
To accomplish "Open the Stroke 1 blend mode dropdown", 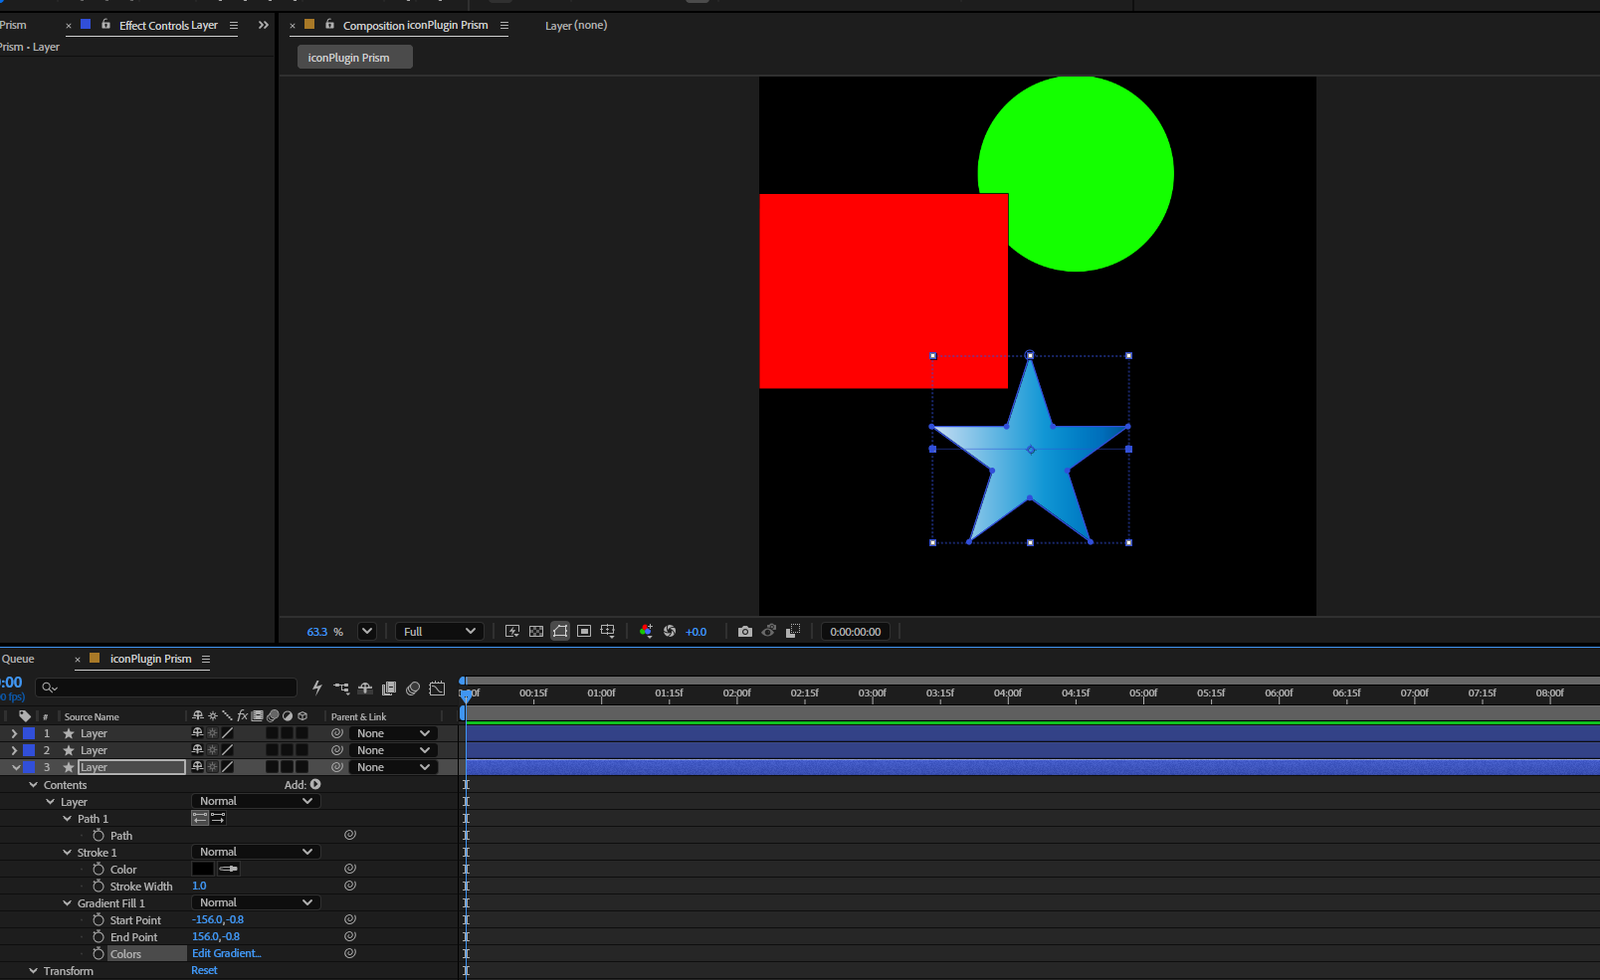I will pyautogui.click(x=255, y=852).
